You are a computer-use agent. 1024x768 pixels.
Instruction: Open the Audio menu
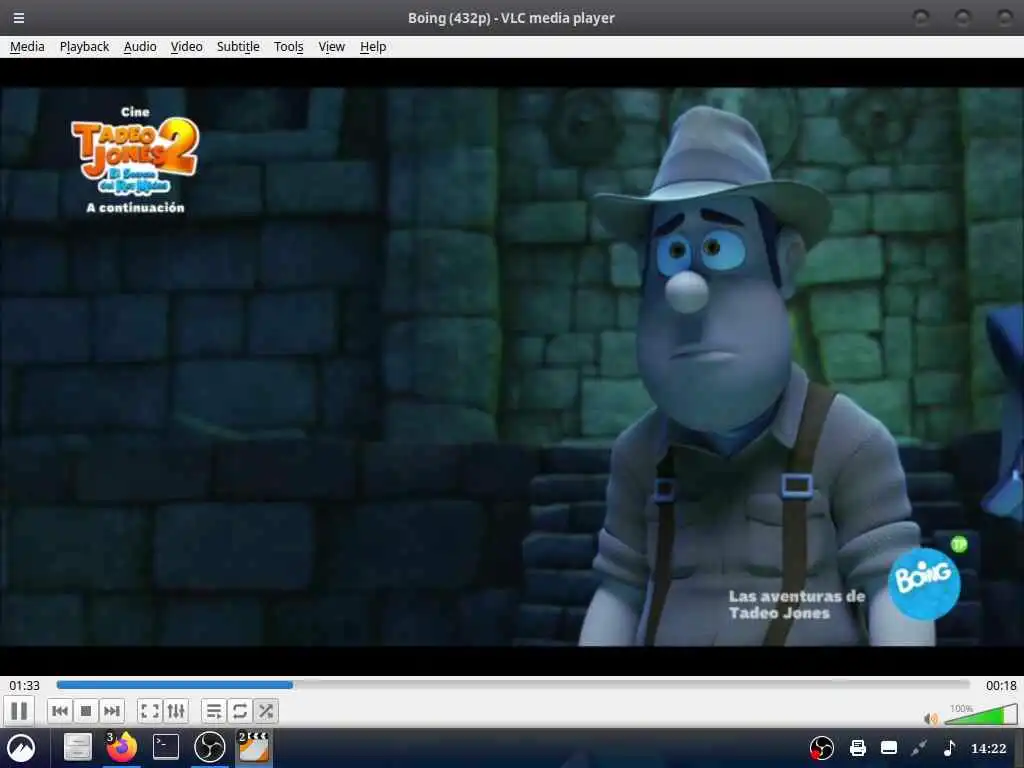pos(140,46)
